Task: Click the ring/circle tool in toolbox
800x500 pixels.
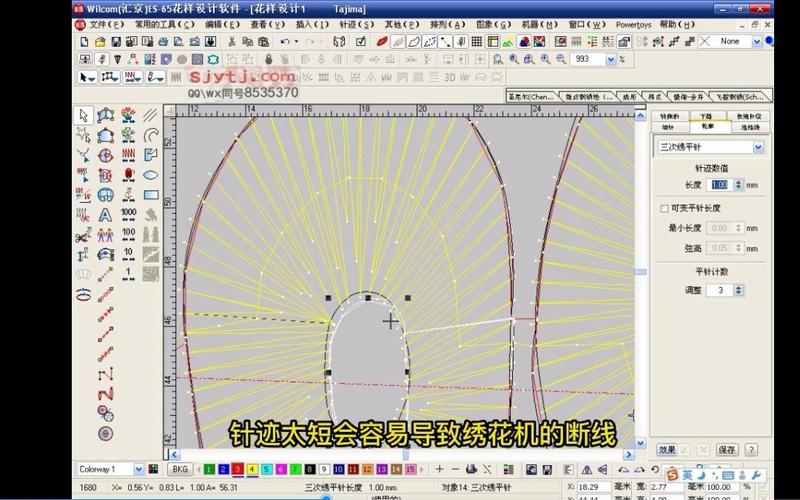Action: pyautogui.click(x=106, y=434)
